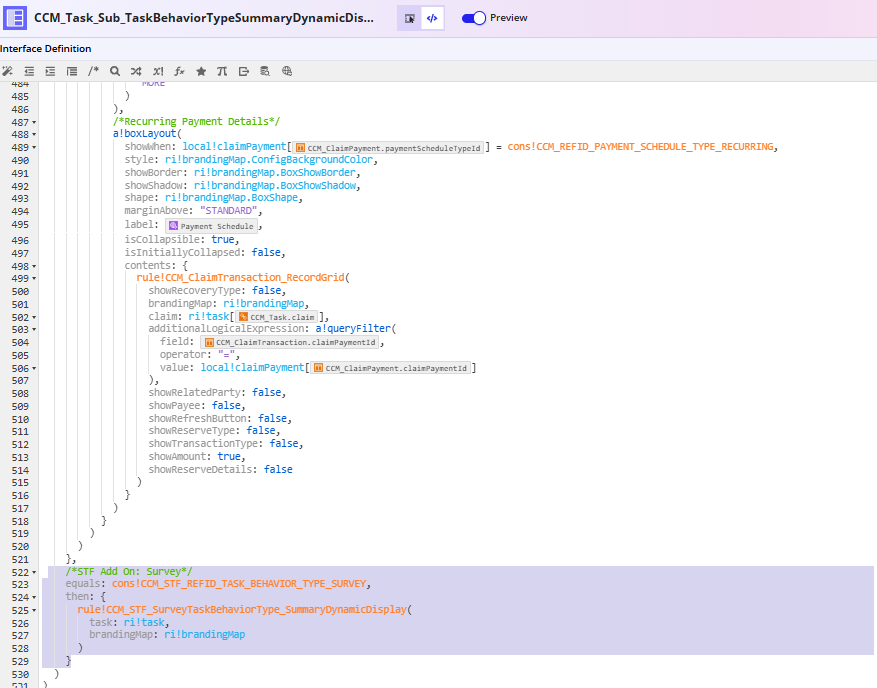Click the fx function toolbar icon
This screenshot has height=688, width=877.
pyautogui.click(x=180, y=71)
